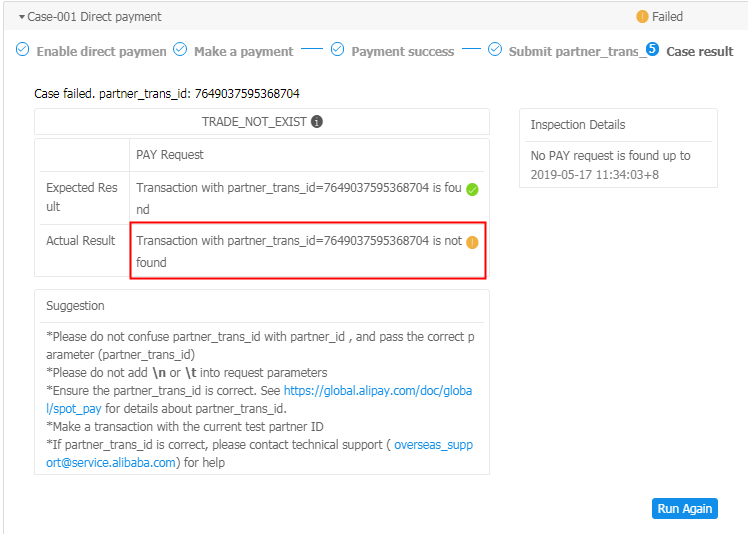Click the Make a payment step checkmark
This screenshot has width=748, height=534.
click(180, 50)
